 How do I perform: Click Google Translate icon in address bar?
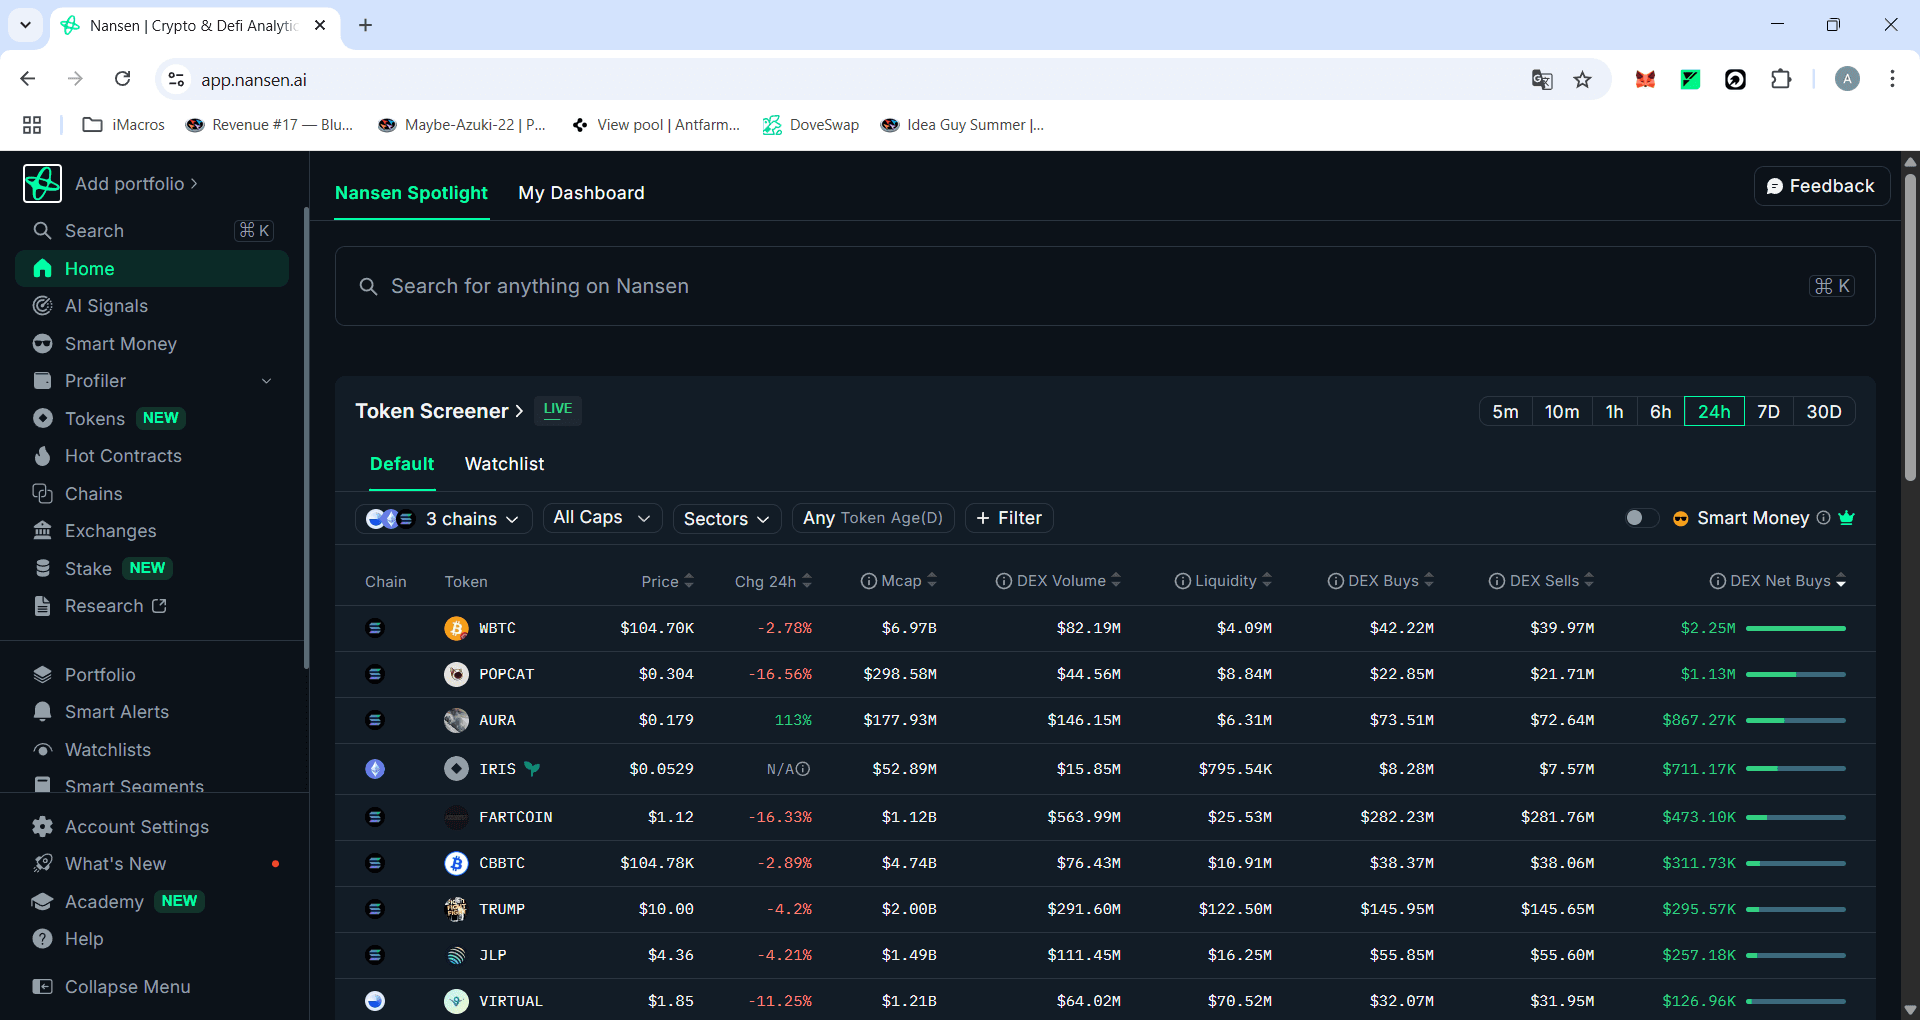coord(1542,80)
